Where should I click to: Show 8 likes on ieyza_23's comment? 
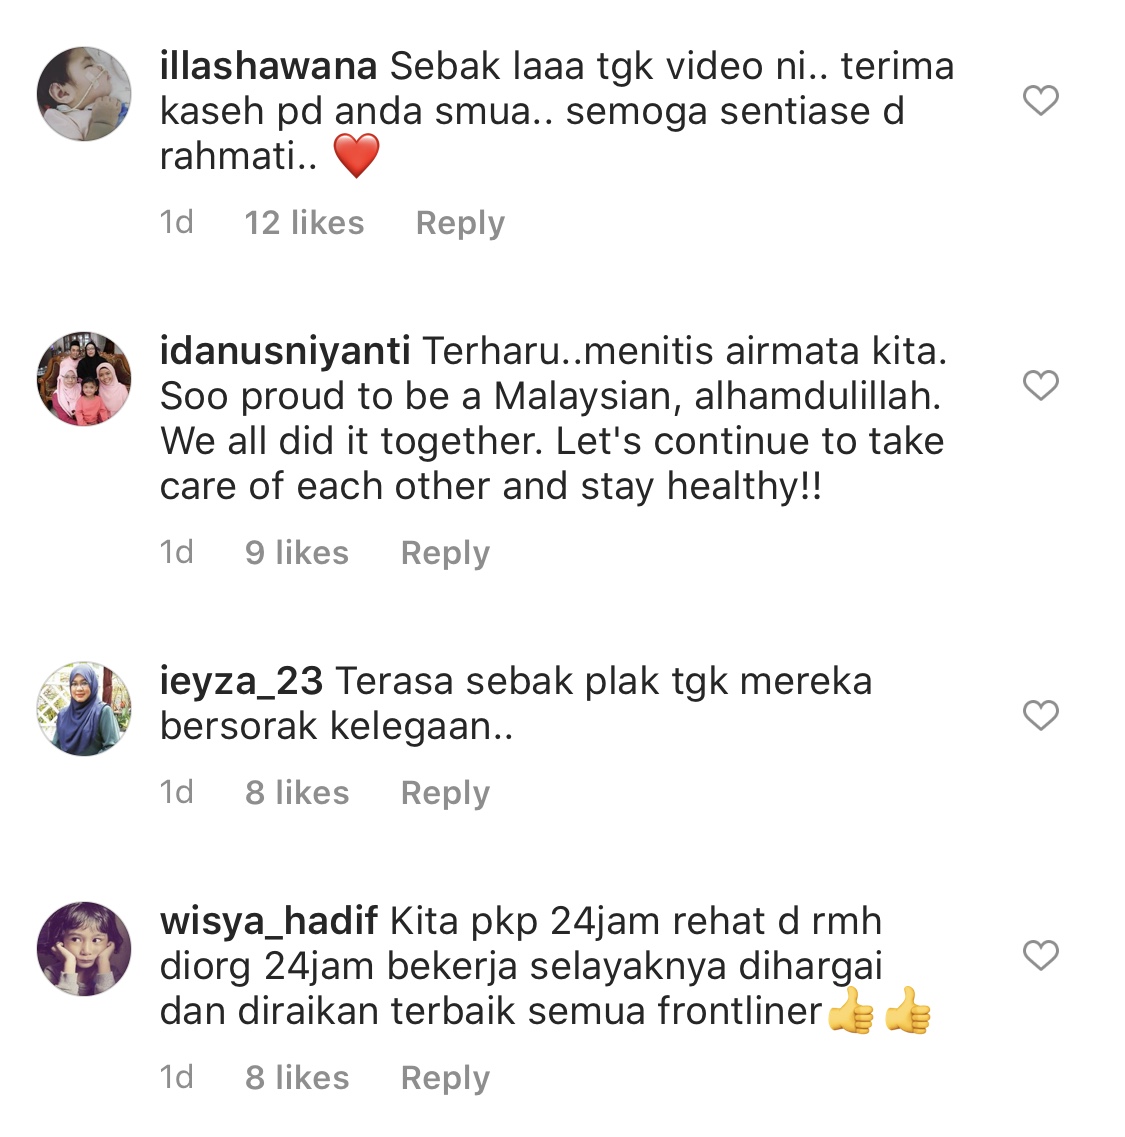tap(297, 793)
